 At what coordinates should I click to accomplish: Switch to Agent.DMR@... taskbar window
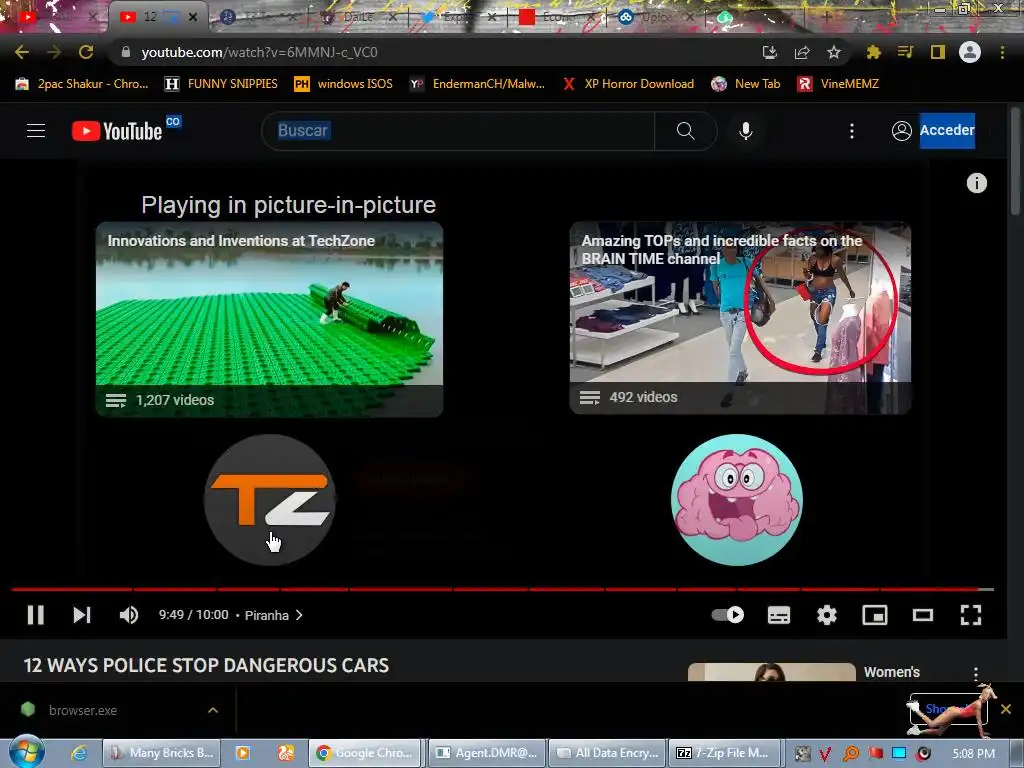tap(487, 753)
